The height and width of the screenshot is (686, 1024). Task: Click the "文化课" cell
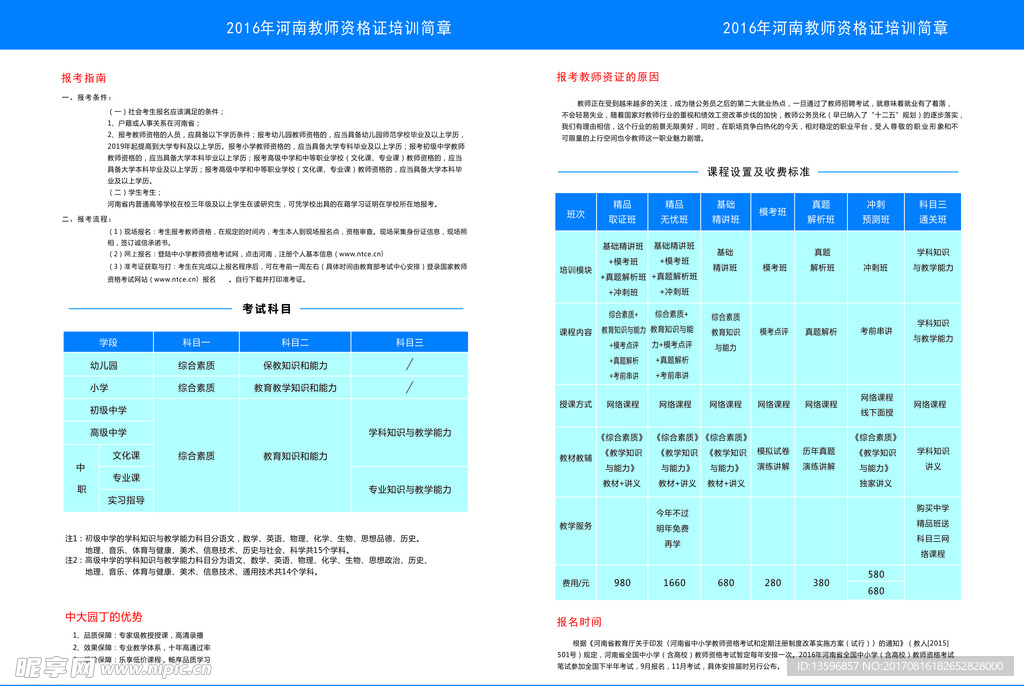126,455
